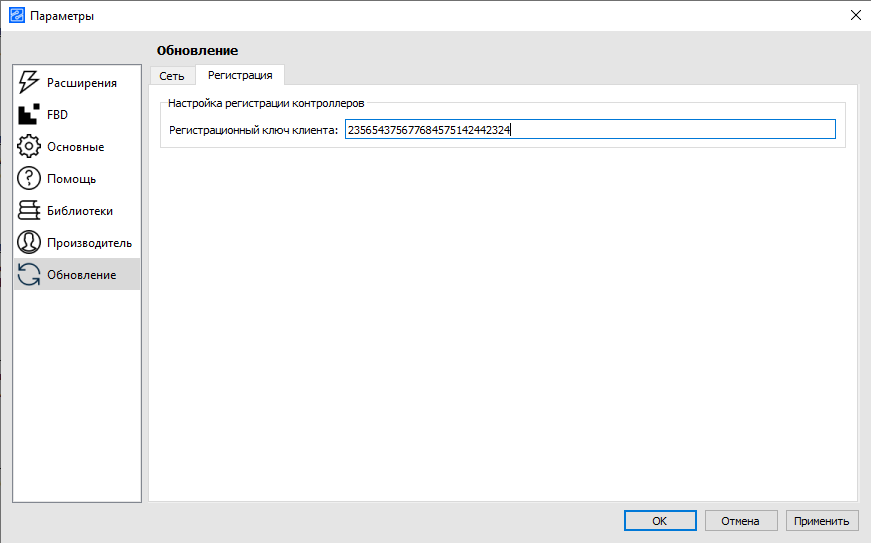871x543 pixels.
Task: Click the gear icon for Основные
Action: click(29, 147)
